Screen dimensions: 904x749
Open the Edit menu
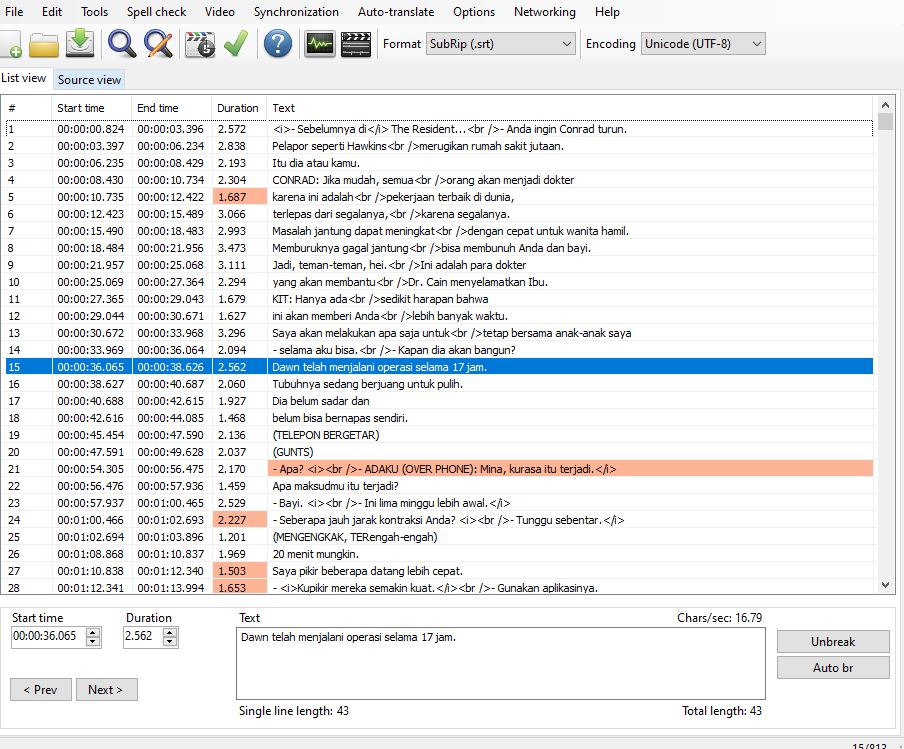point(52,12)
